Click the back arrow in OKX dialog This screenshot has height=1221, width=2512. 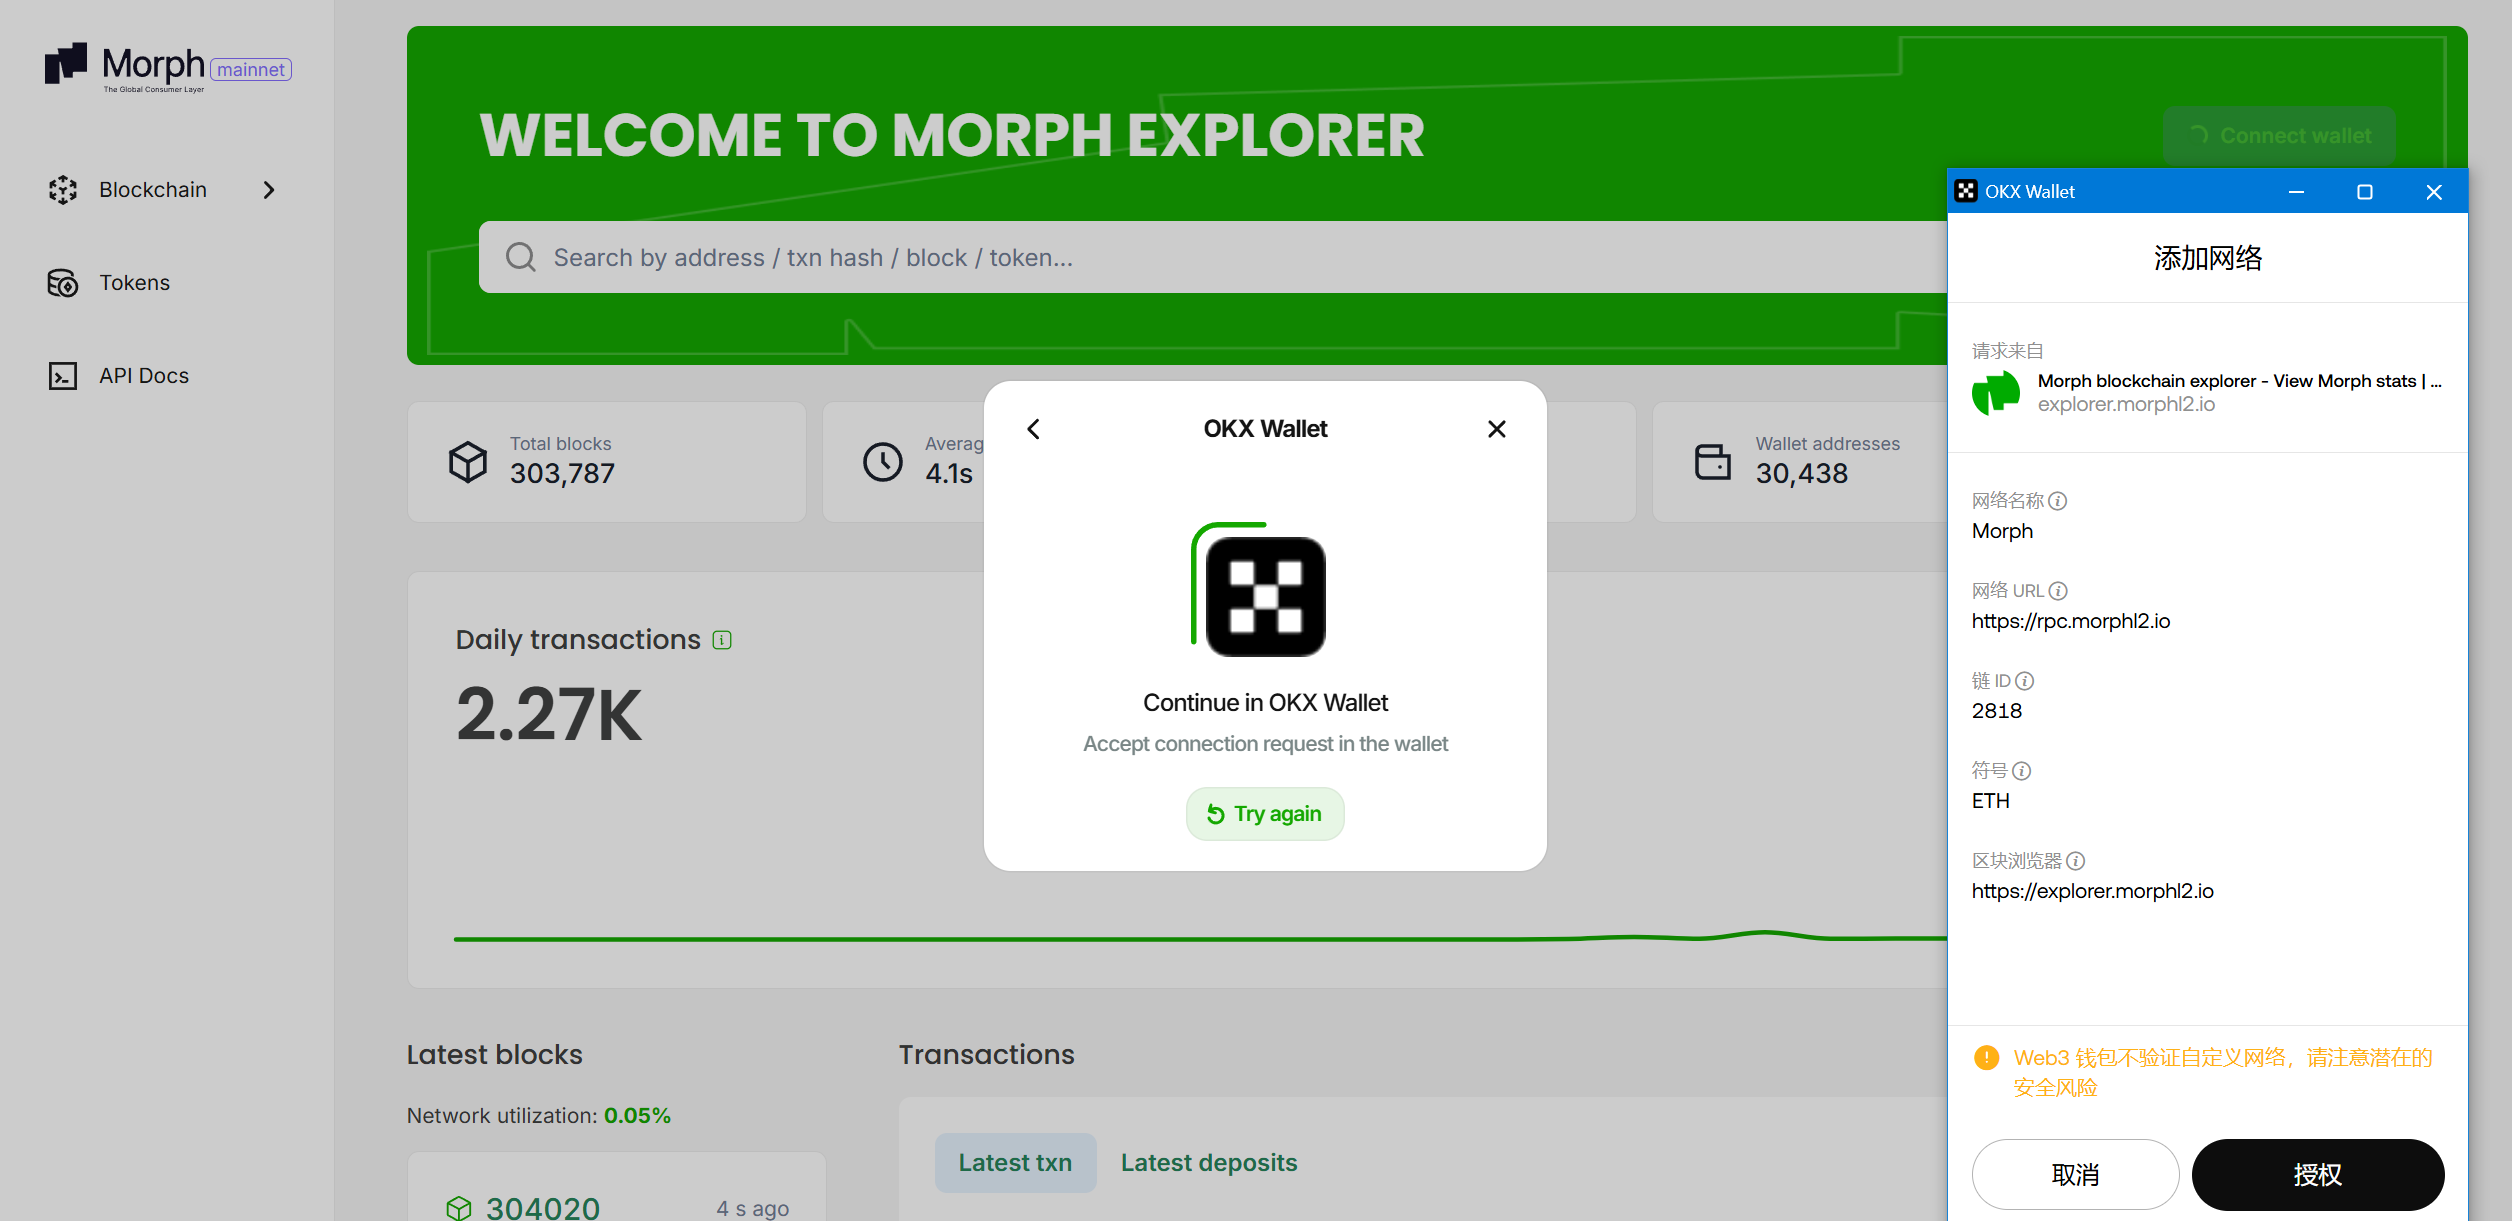pyautogui.click(x=1033, y=428)
